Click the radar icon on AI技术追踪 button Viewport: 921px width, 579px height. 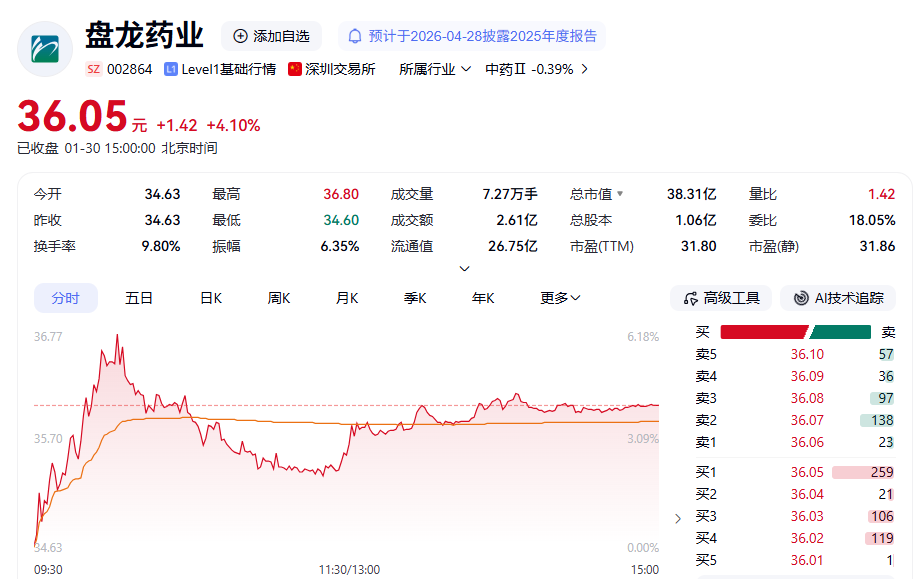[801, 297]
